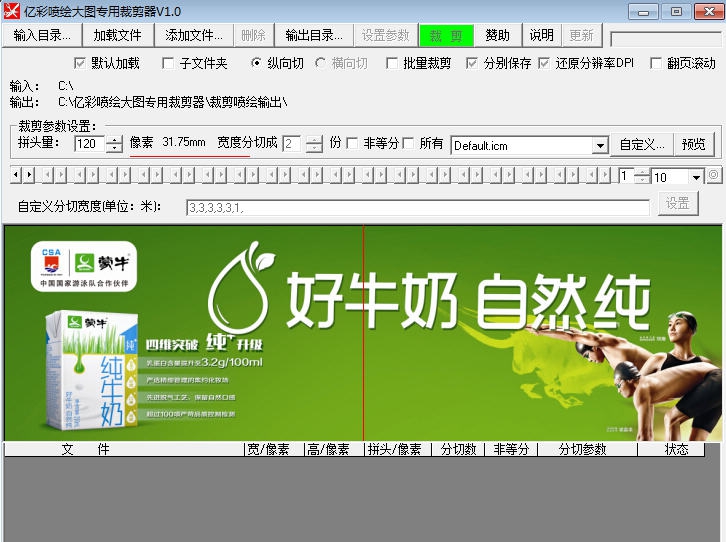The width and height of the screenshot is (726, 542).
Task: Click the 拼头量 value field showing 120
Action: [x=90, y=143]
